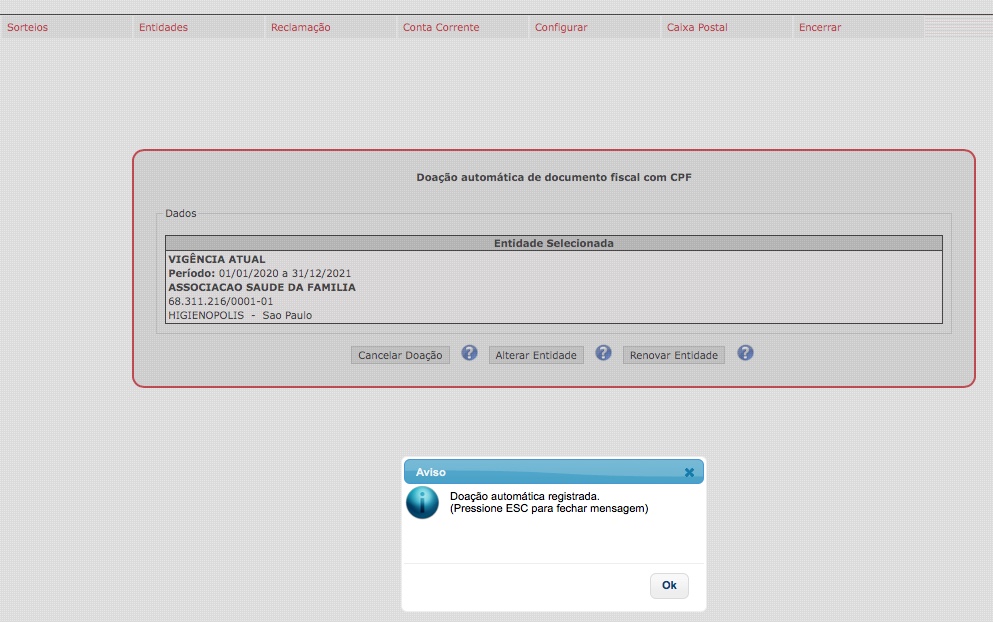993x622 pixels.
Task: Click the help icon next to Renovar Entidade
Action: point(745,354)
